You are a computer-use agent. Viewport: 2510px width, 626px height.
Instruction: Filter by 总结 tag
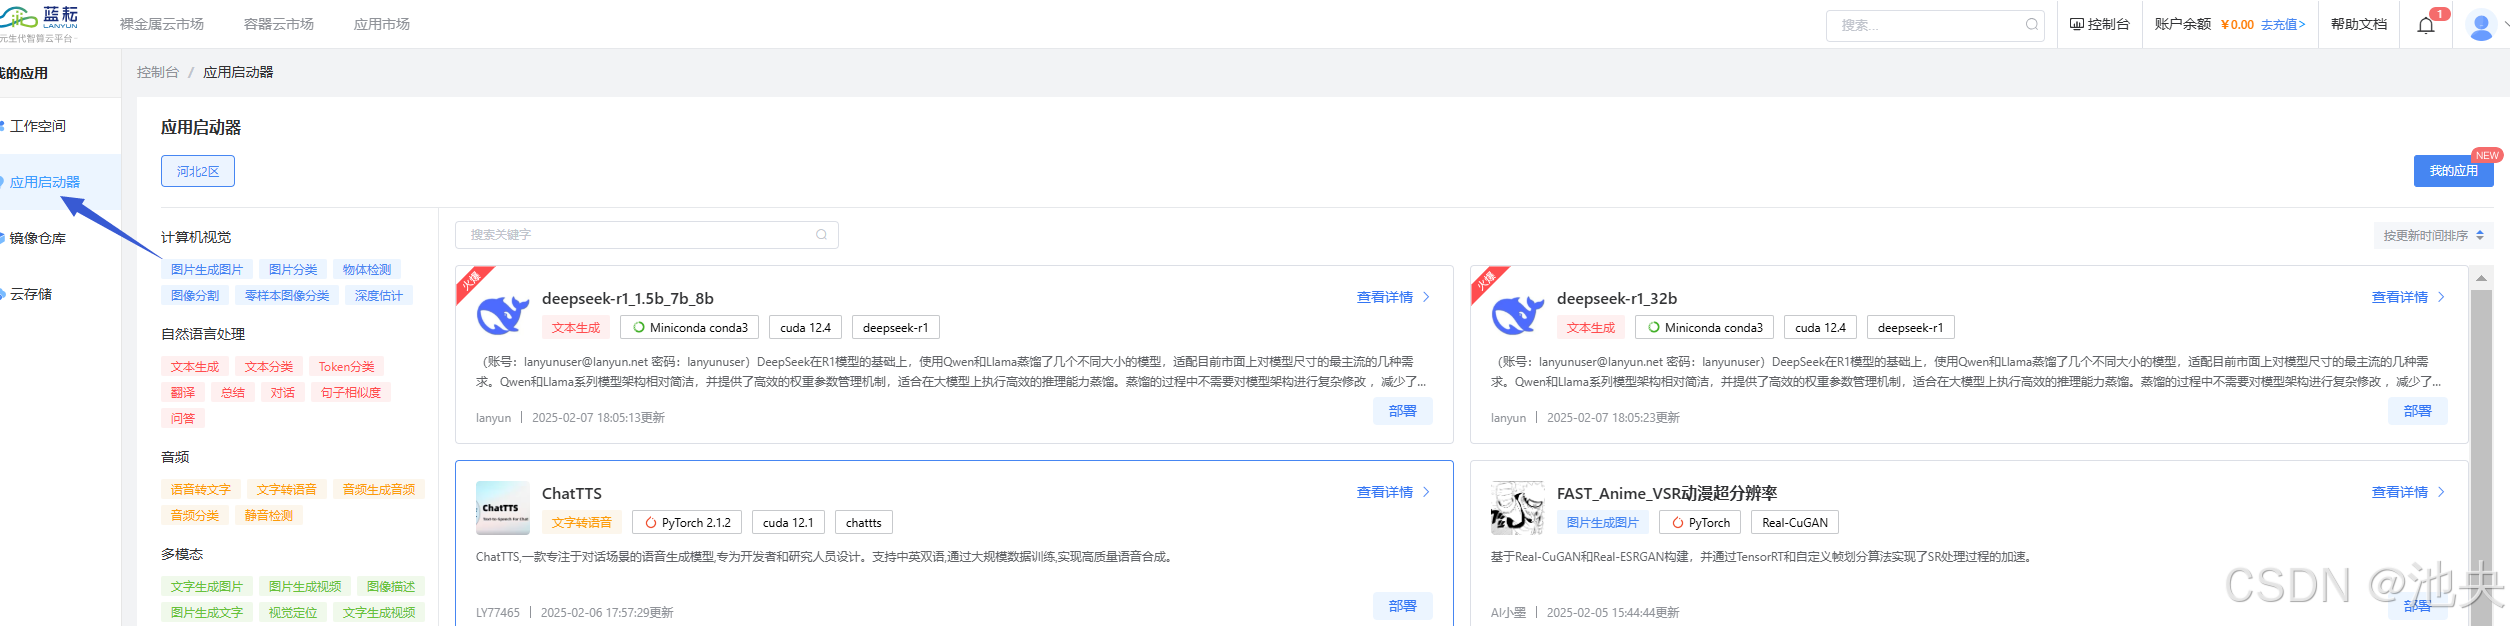pos(233,393)
